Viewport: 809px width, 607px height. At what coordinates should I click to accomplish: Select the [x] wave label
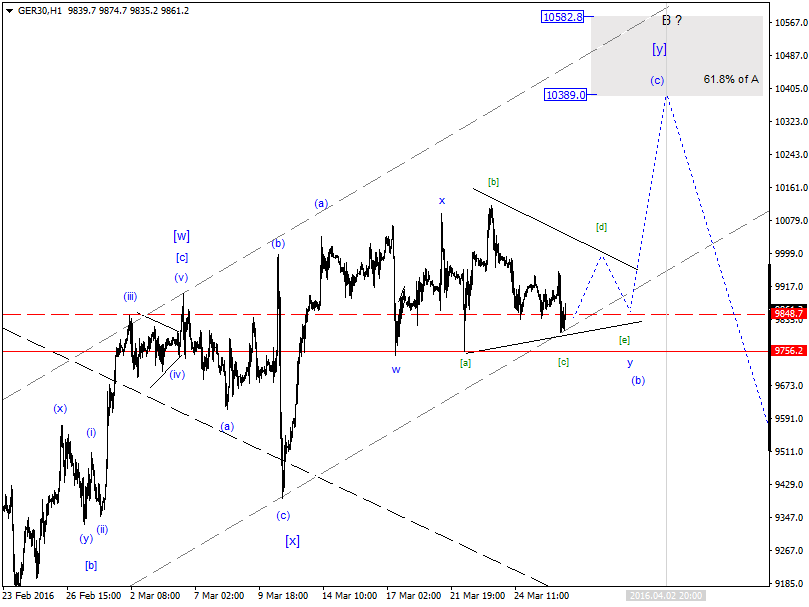292,541
